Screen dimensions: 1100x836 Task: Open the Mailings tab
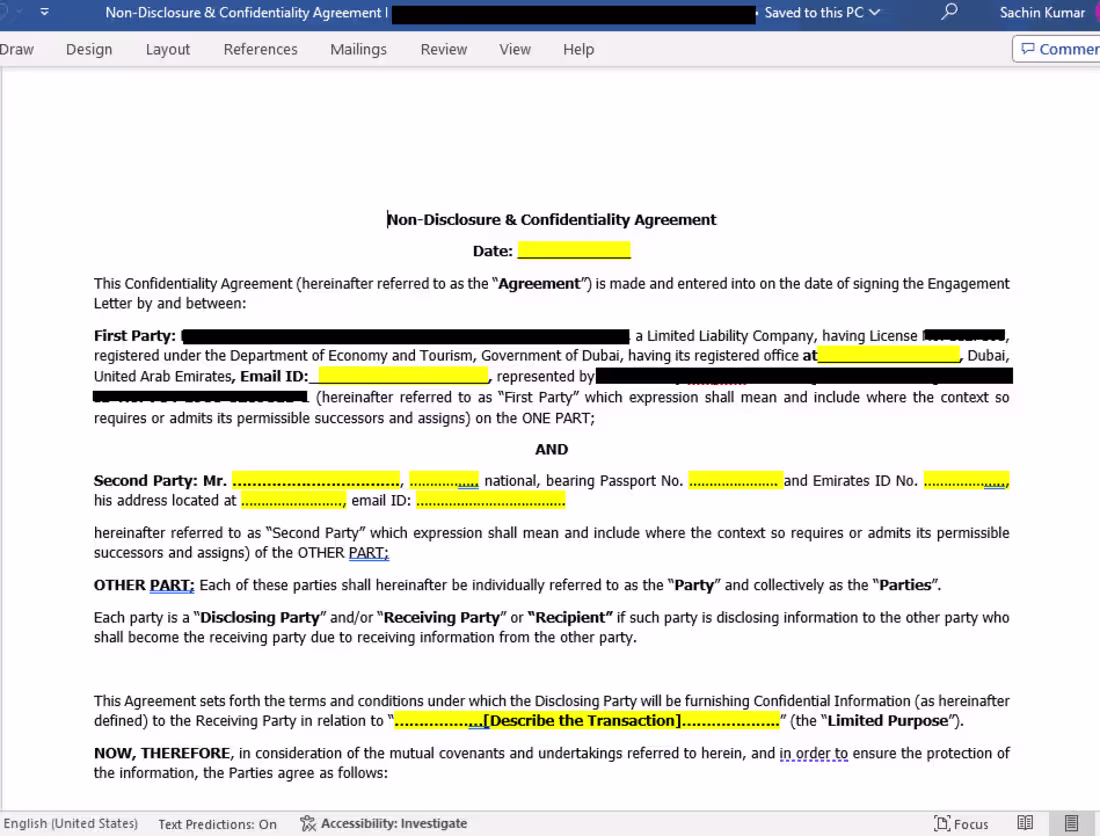[358, 49]
